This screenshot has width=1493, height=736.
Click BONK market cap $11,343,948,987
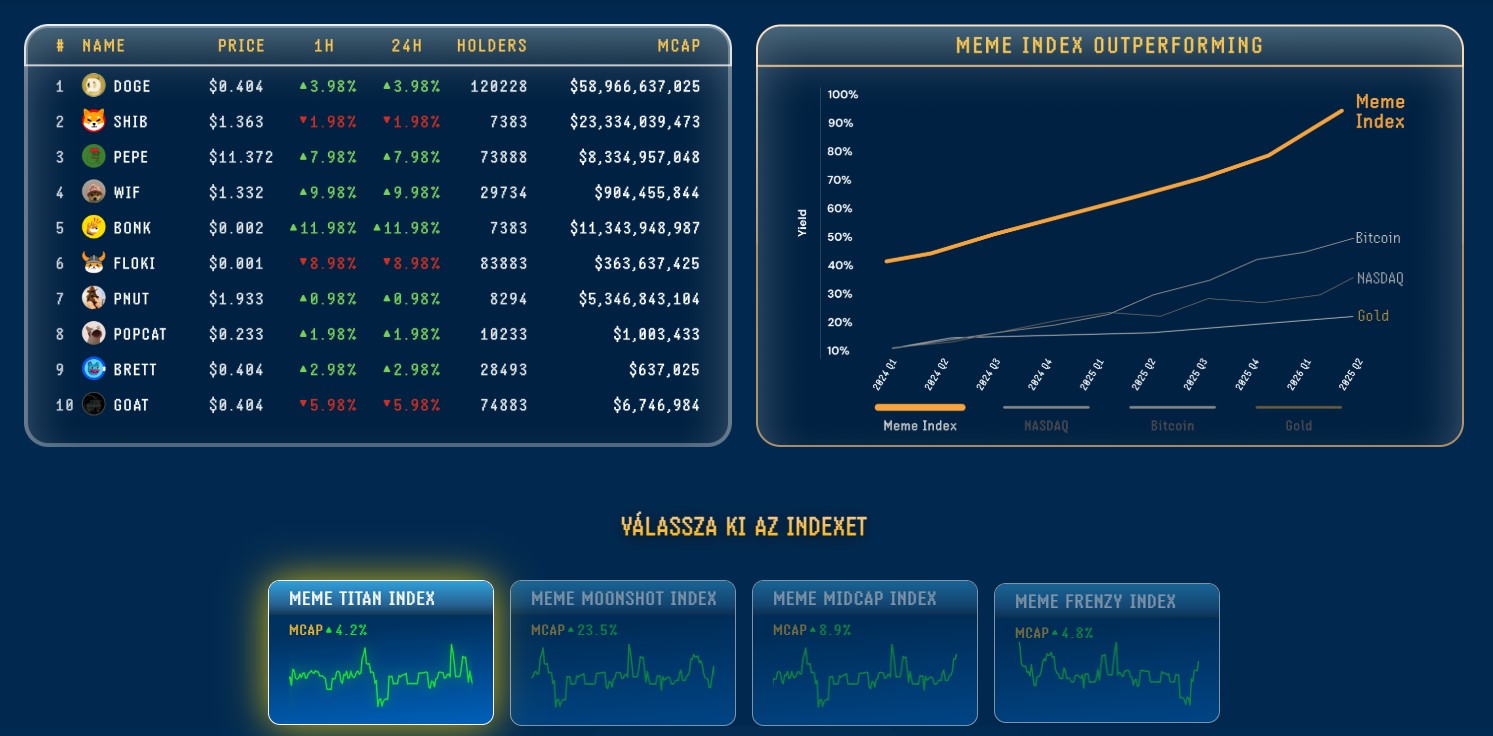point(635,229)
